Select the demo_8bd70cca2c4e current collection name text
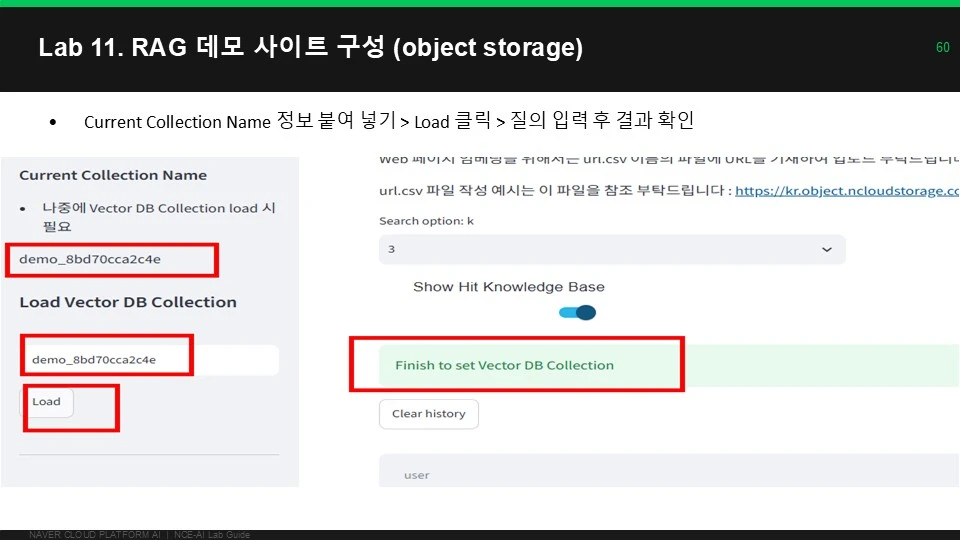The image size is (960, 540). (90, 259)
